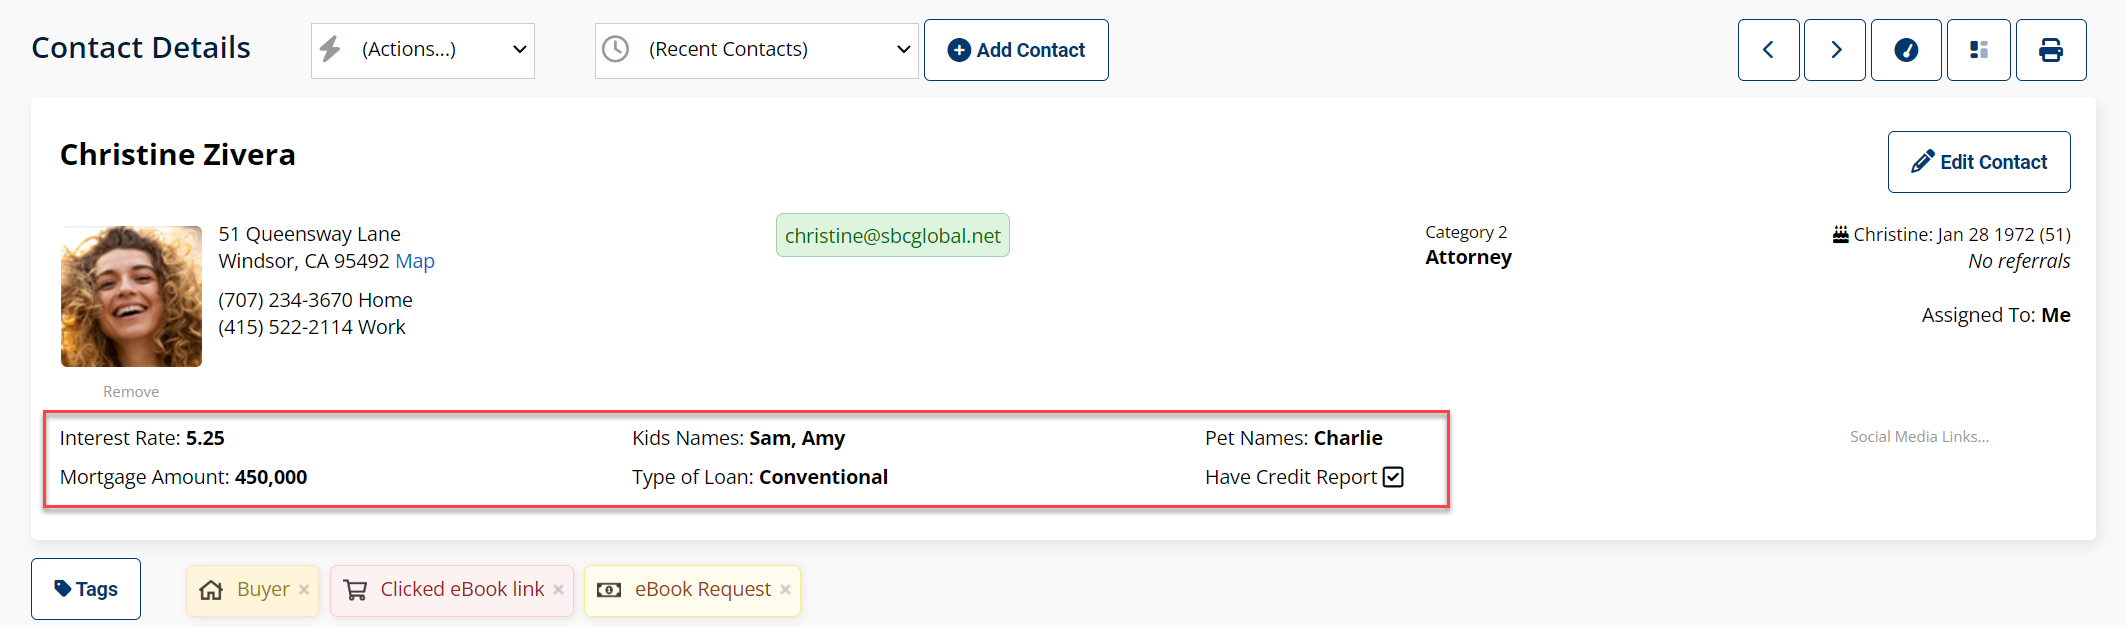
Task: Remove the Buyer tag
Action: [x=304, y=590]
